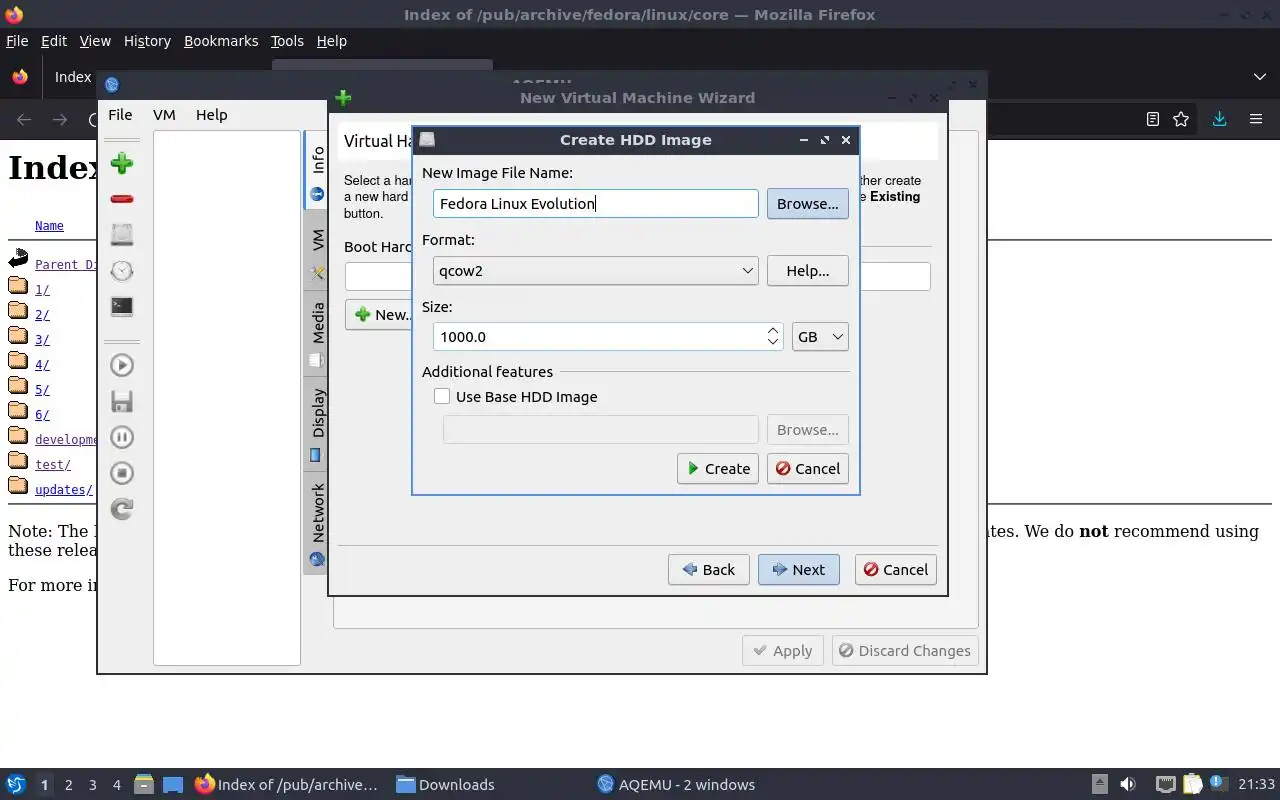Click Create in the Create HDD Image dialog

click(718, 469)
